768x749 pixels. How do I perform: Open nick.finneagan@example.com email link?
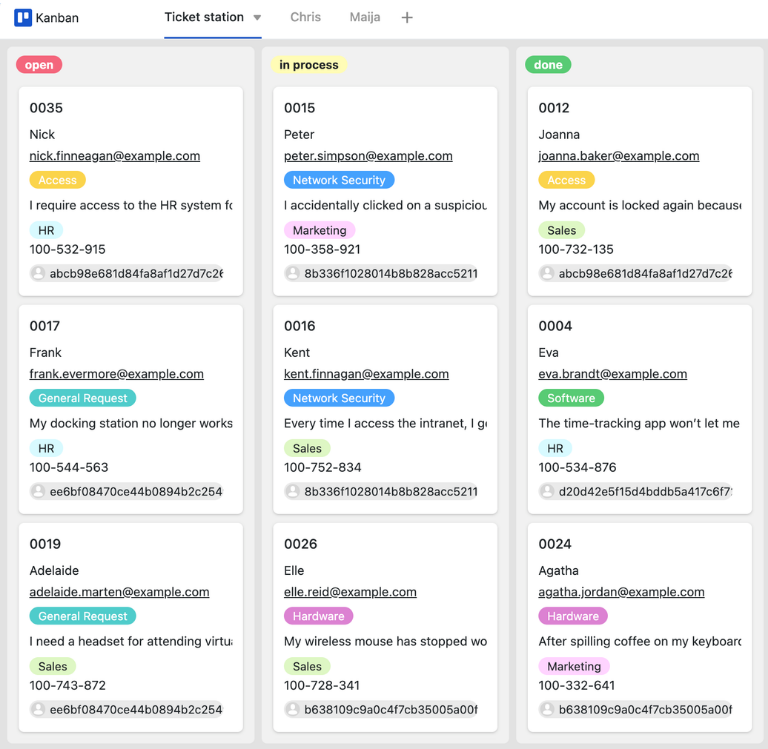click(114, 156)
